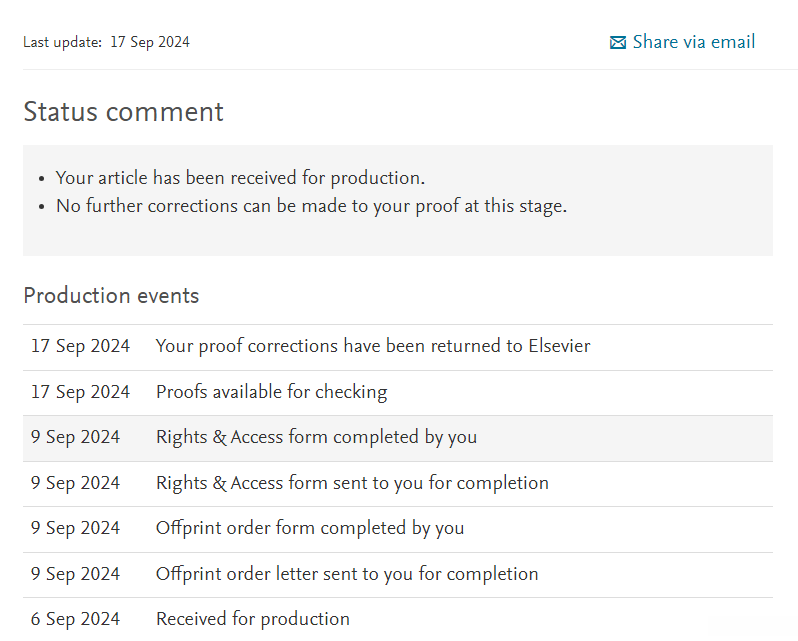The image size is (798, 641).
Task: Click 'Offprint order letter sent to you' event
Action: (x=347, y=574)
